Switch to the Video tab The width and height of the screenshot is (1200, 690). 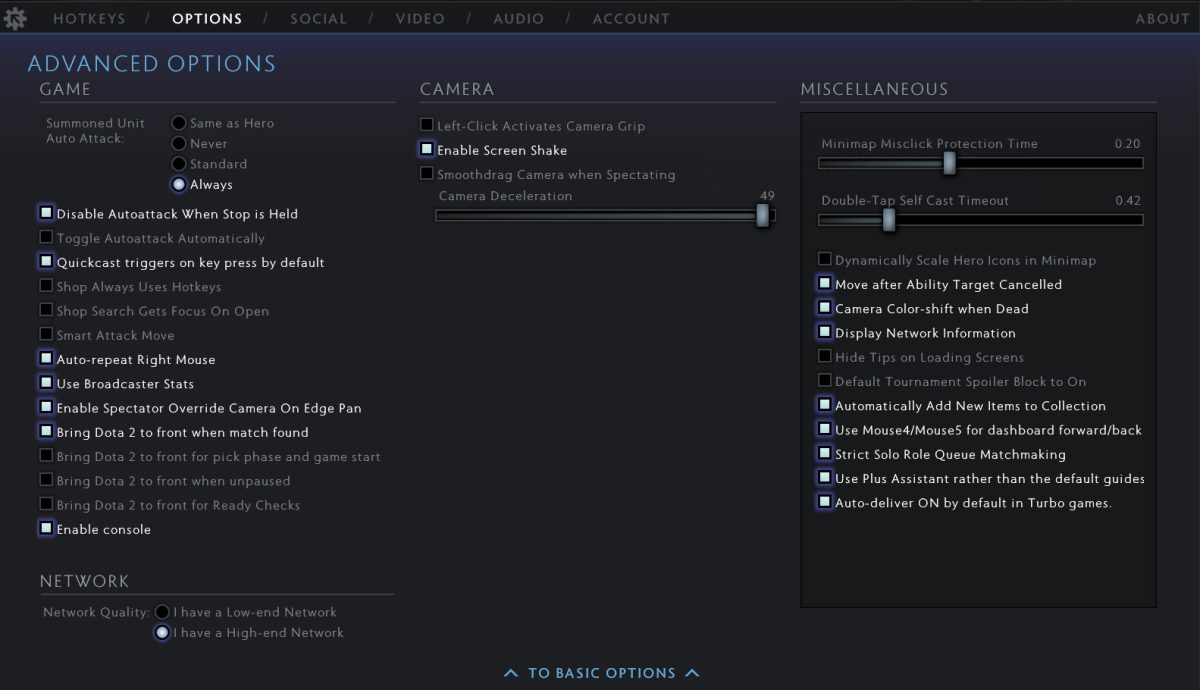(x=420, y=18)
